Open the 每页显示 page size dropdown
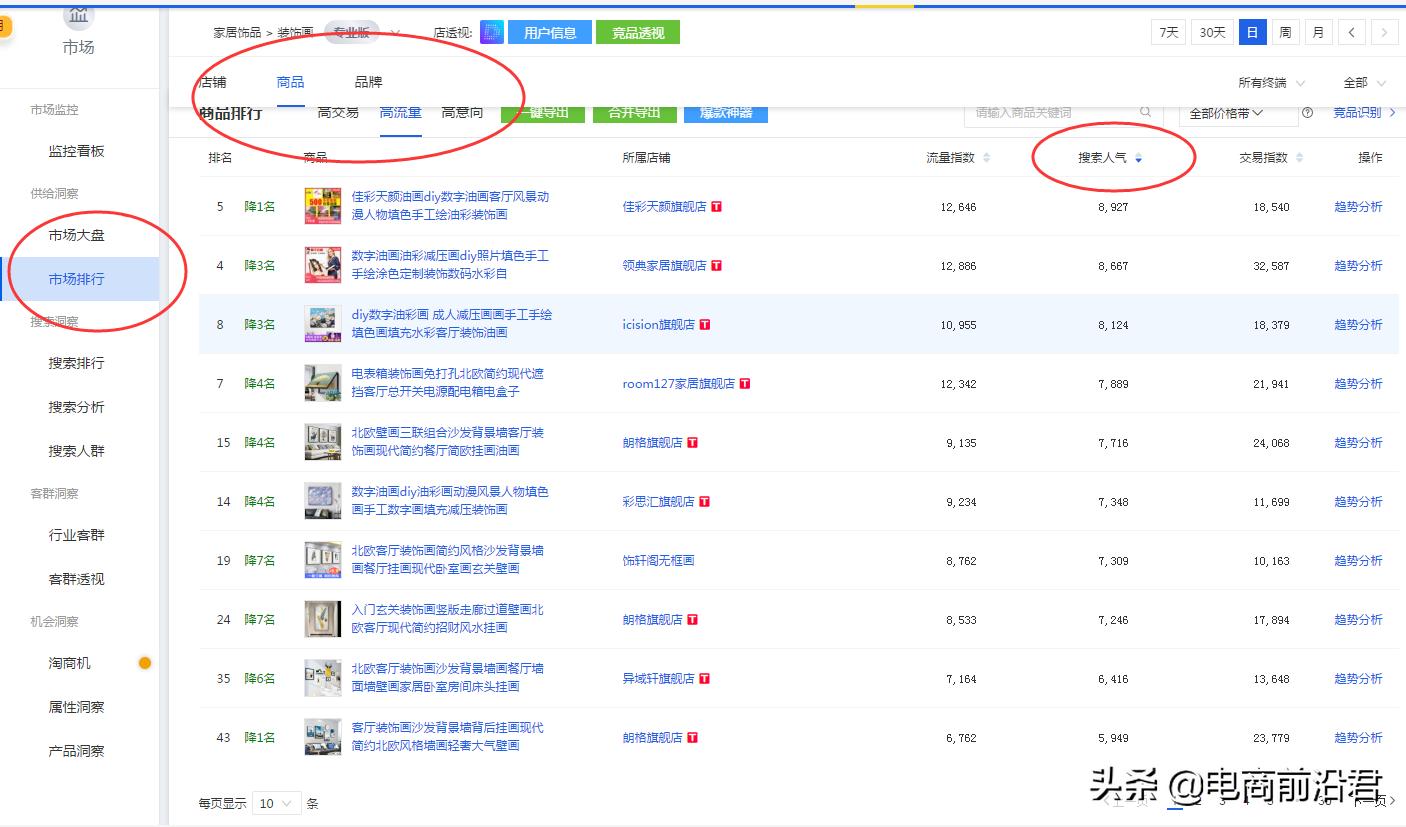The height and width of the screenshot is (827, 1406). pos(276,802)
